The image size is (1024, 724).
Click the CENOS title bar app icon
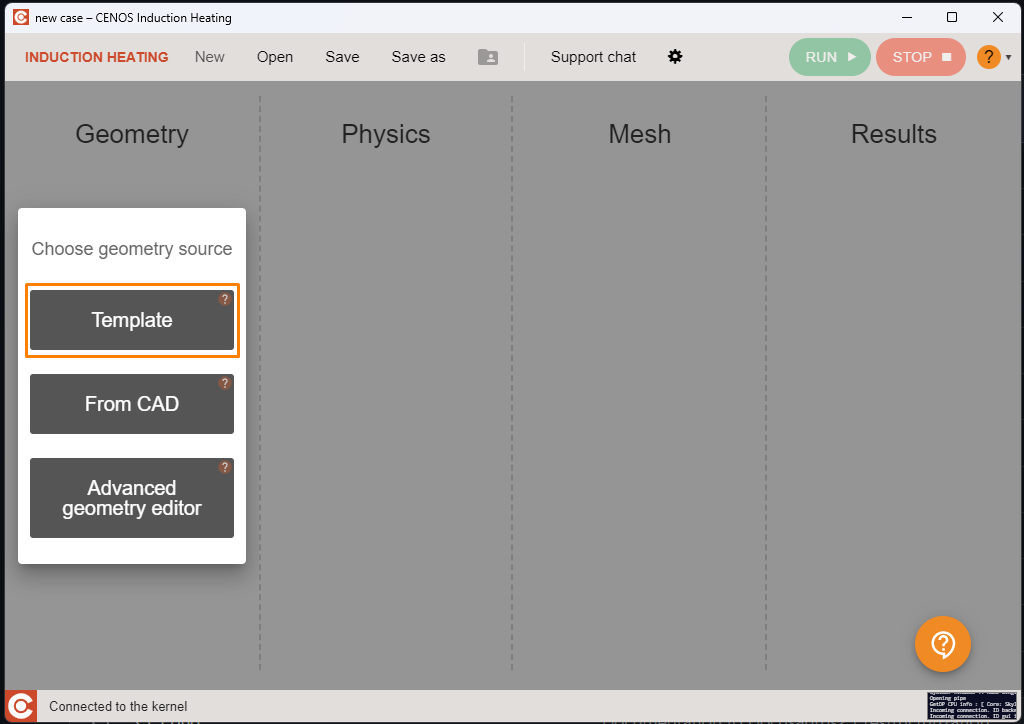(x=21, y=17)
